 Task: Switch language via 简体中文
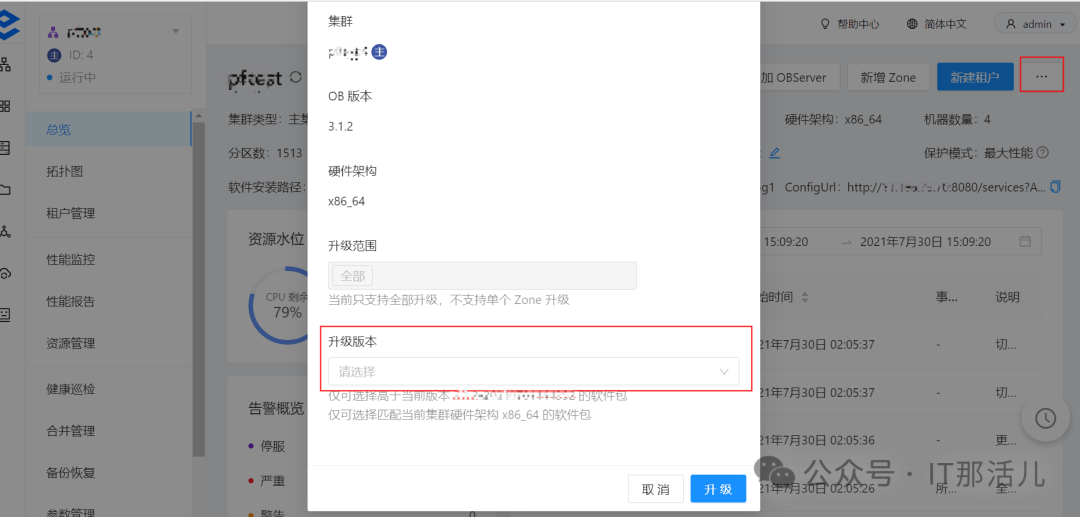pos(946,24)
